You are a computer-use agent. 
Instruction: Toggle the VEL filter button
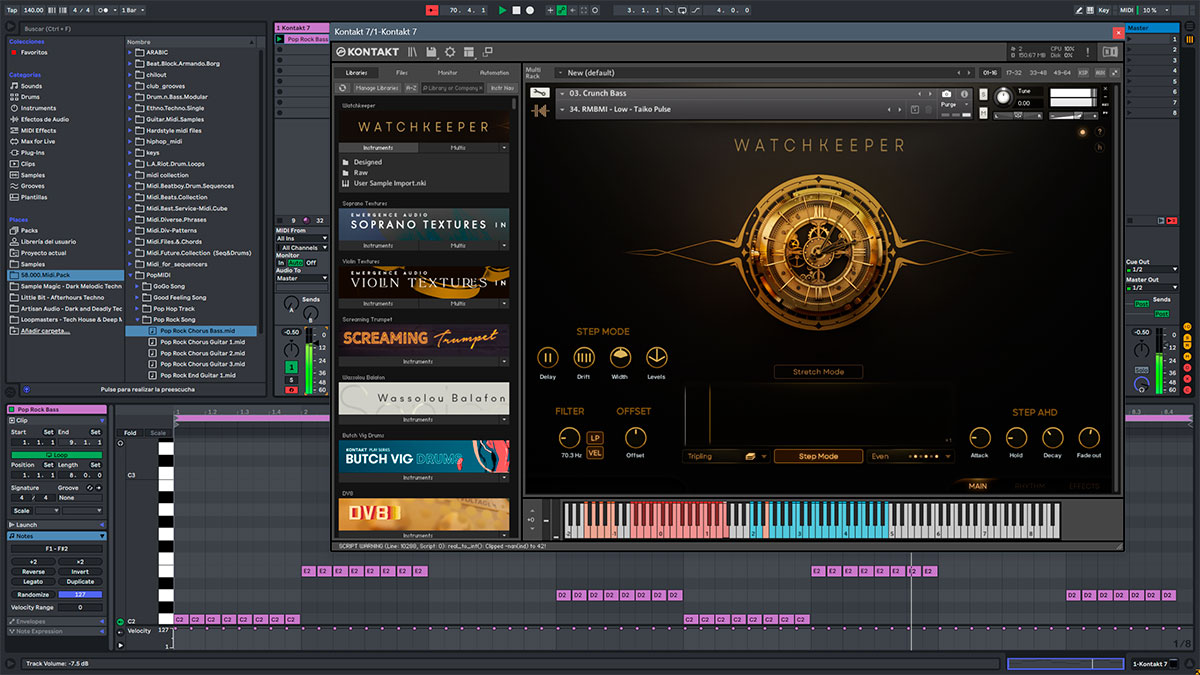point(595,453)
